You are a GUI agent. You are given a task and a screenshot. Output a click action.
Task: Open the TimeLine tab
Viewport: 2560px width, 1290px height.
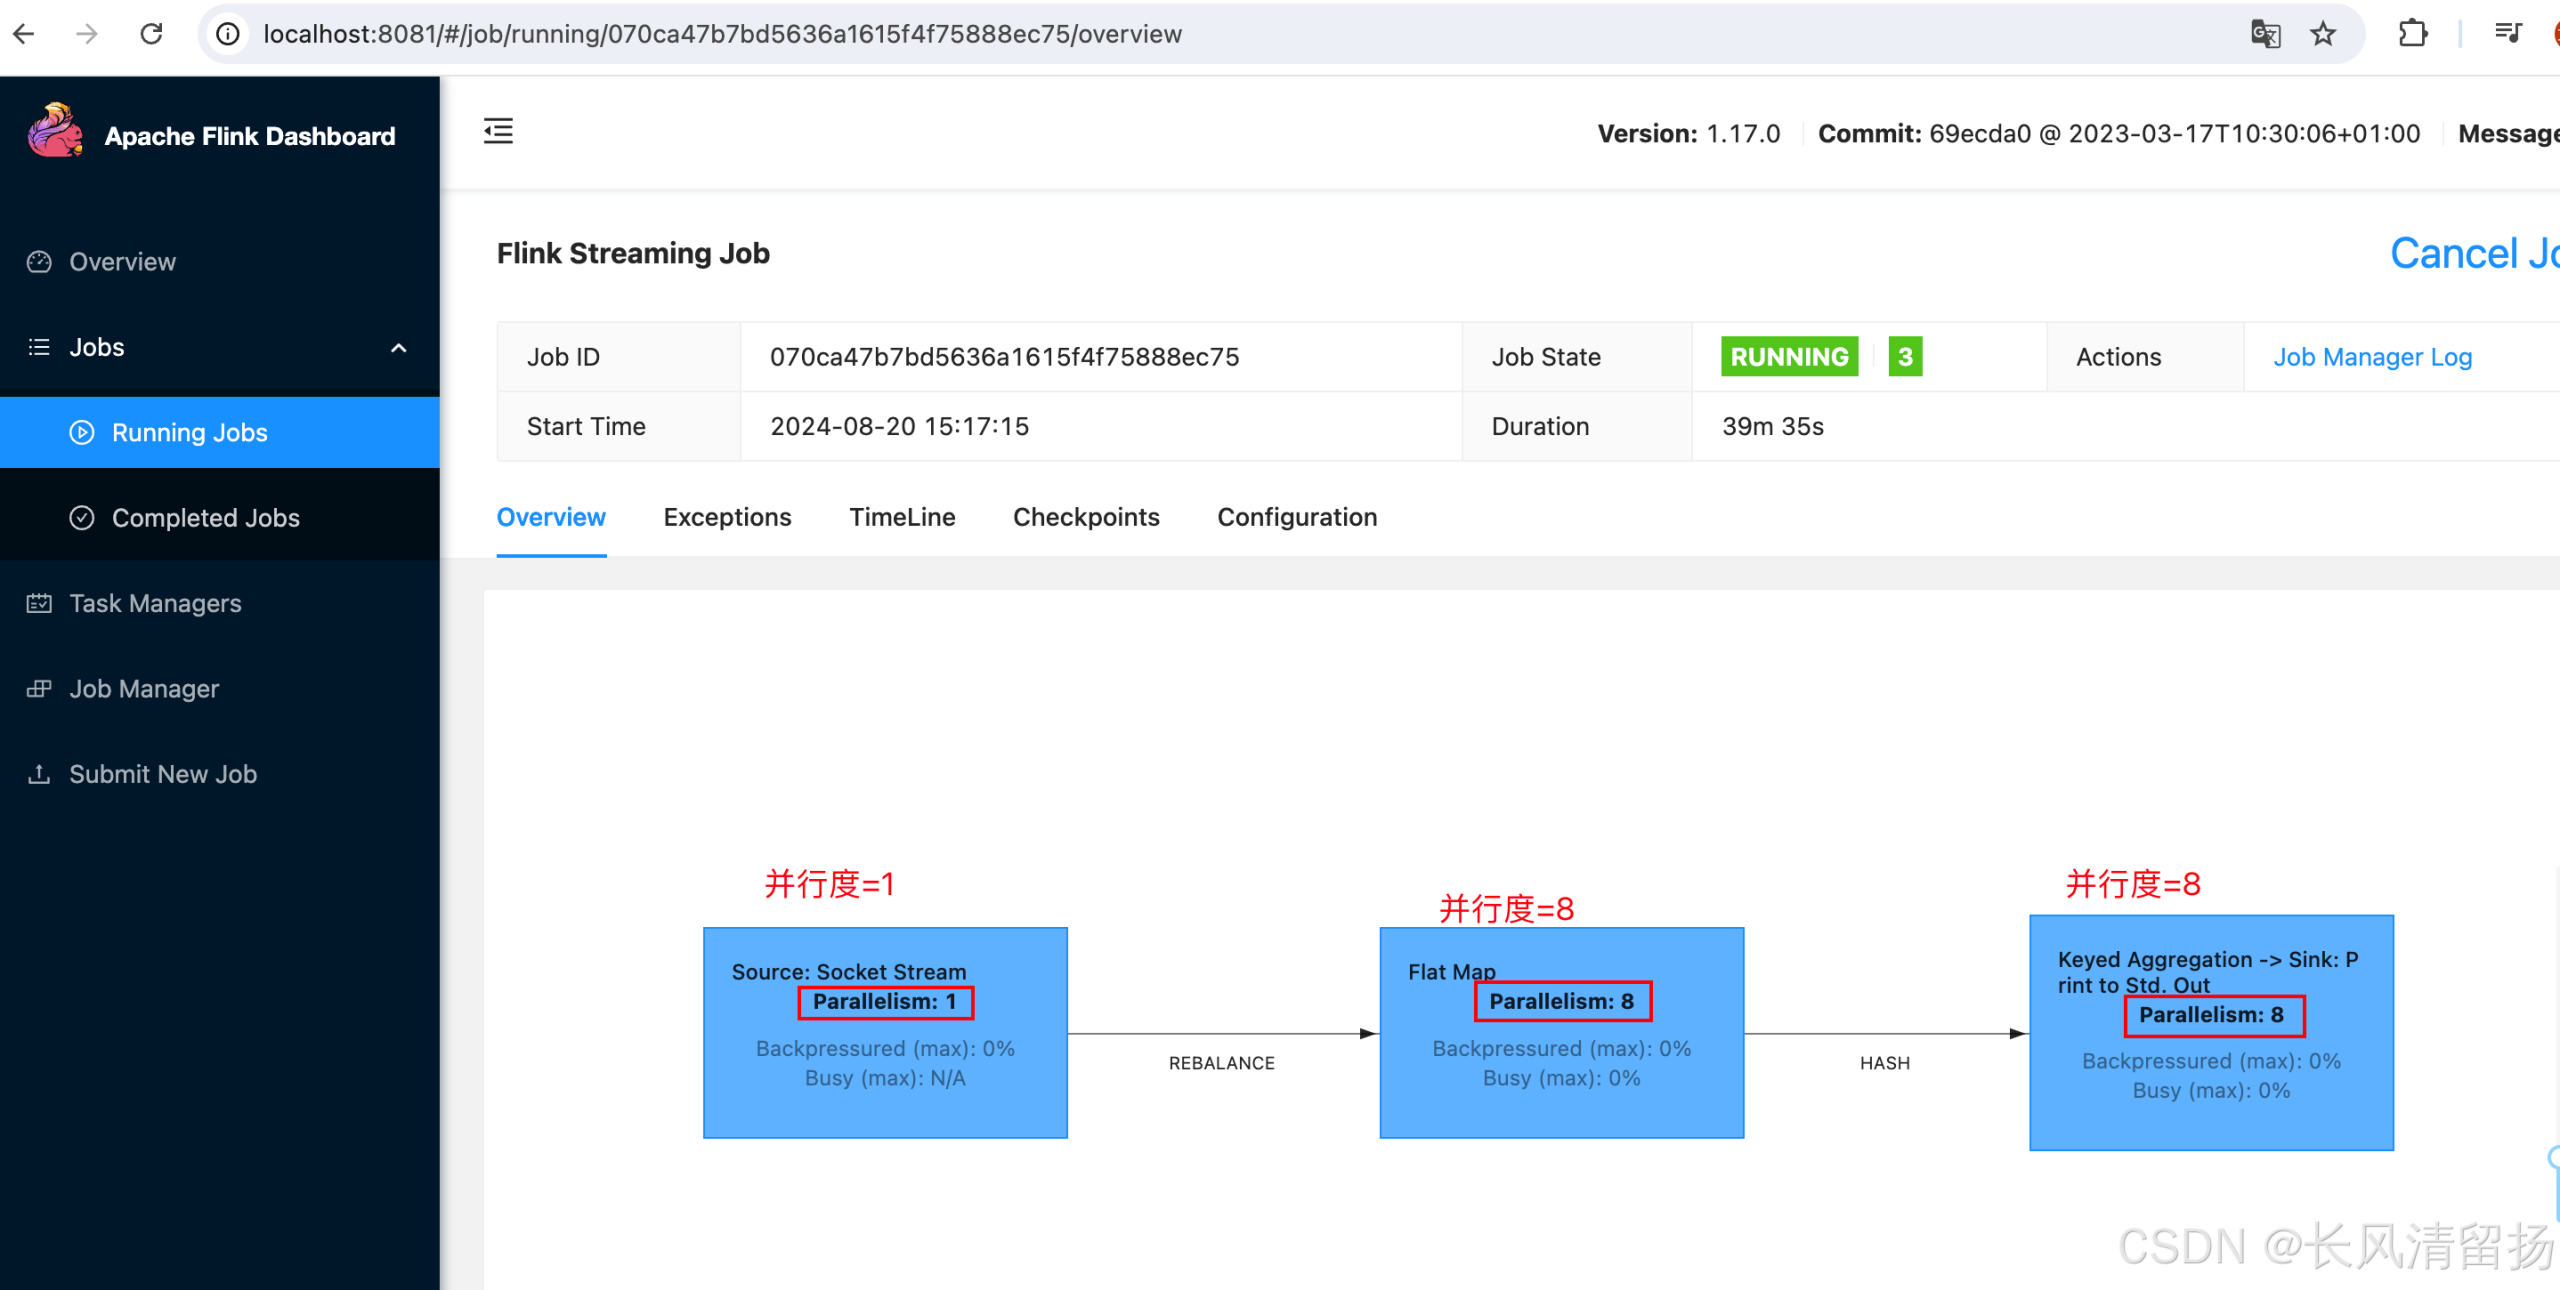point(902,517)
